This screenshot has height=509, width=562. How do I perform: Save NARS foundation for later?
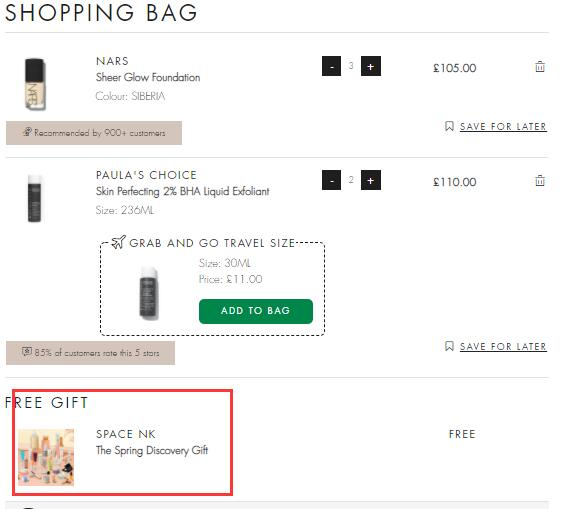tap(503, 127)
